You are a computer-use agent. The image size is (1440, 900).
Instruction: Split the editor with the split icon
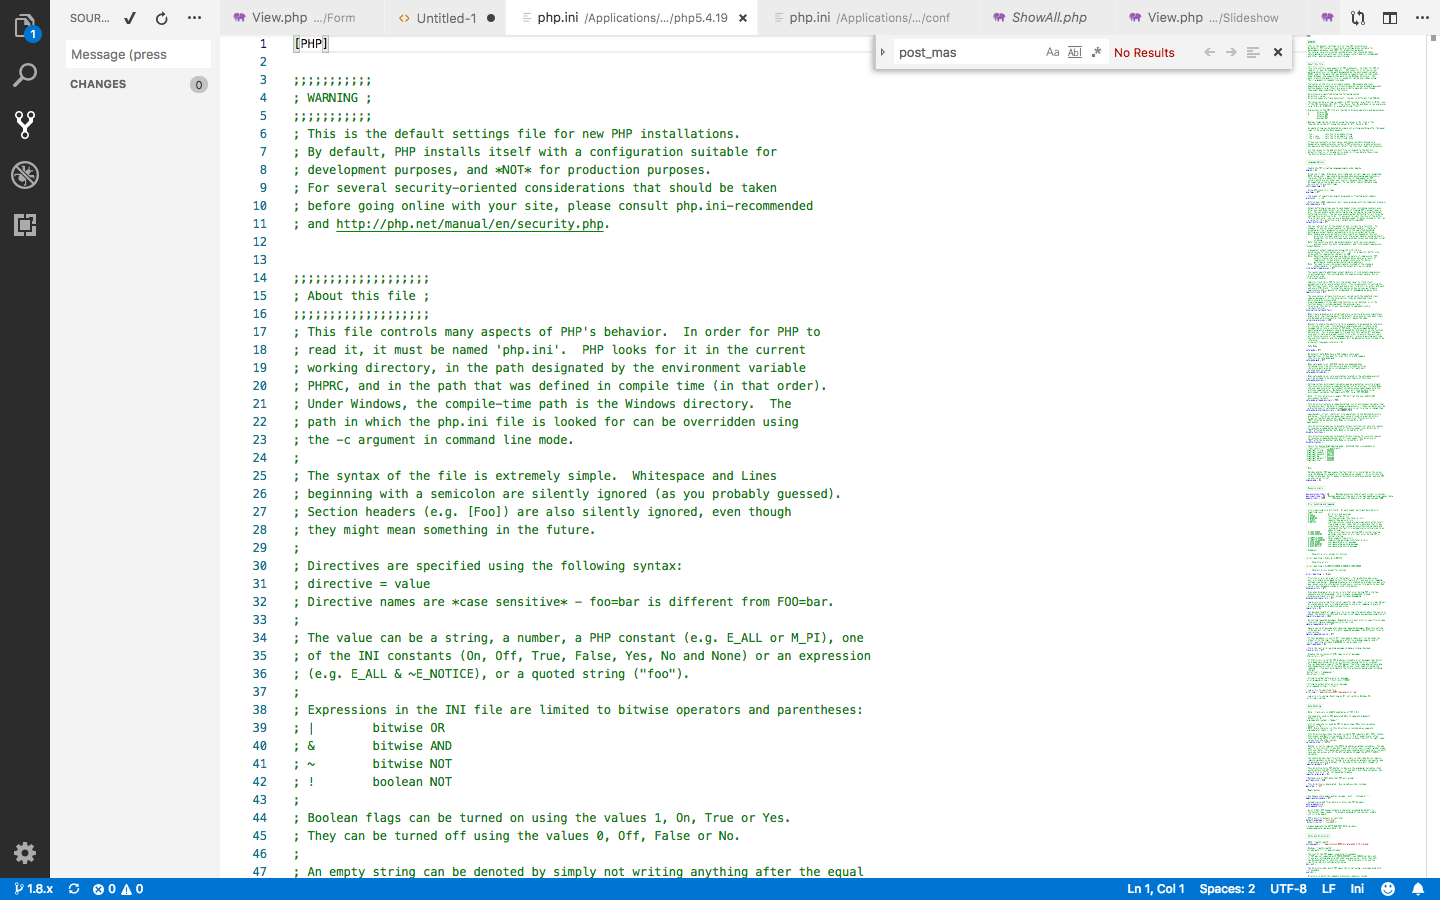(x=1390, y=18)
